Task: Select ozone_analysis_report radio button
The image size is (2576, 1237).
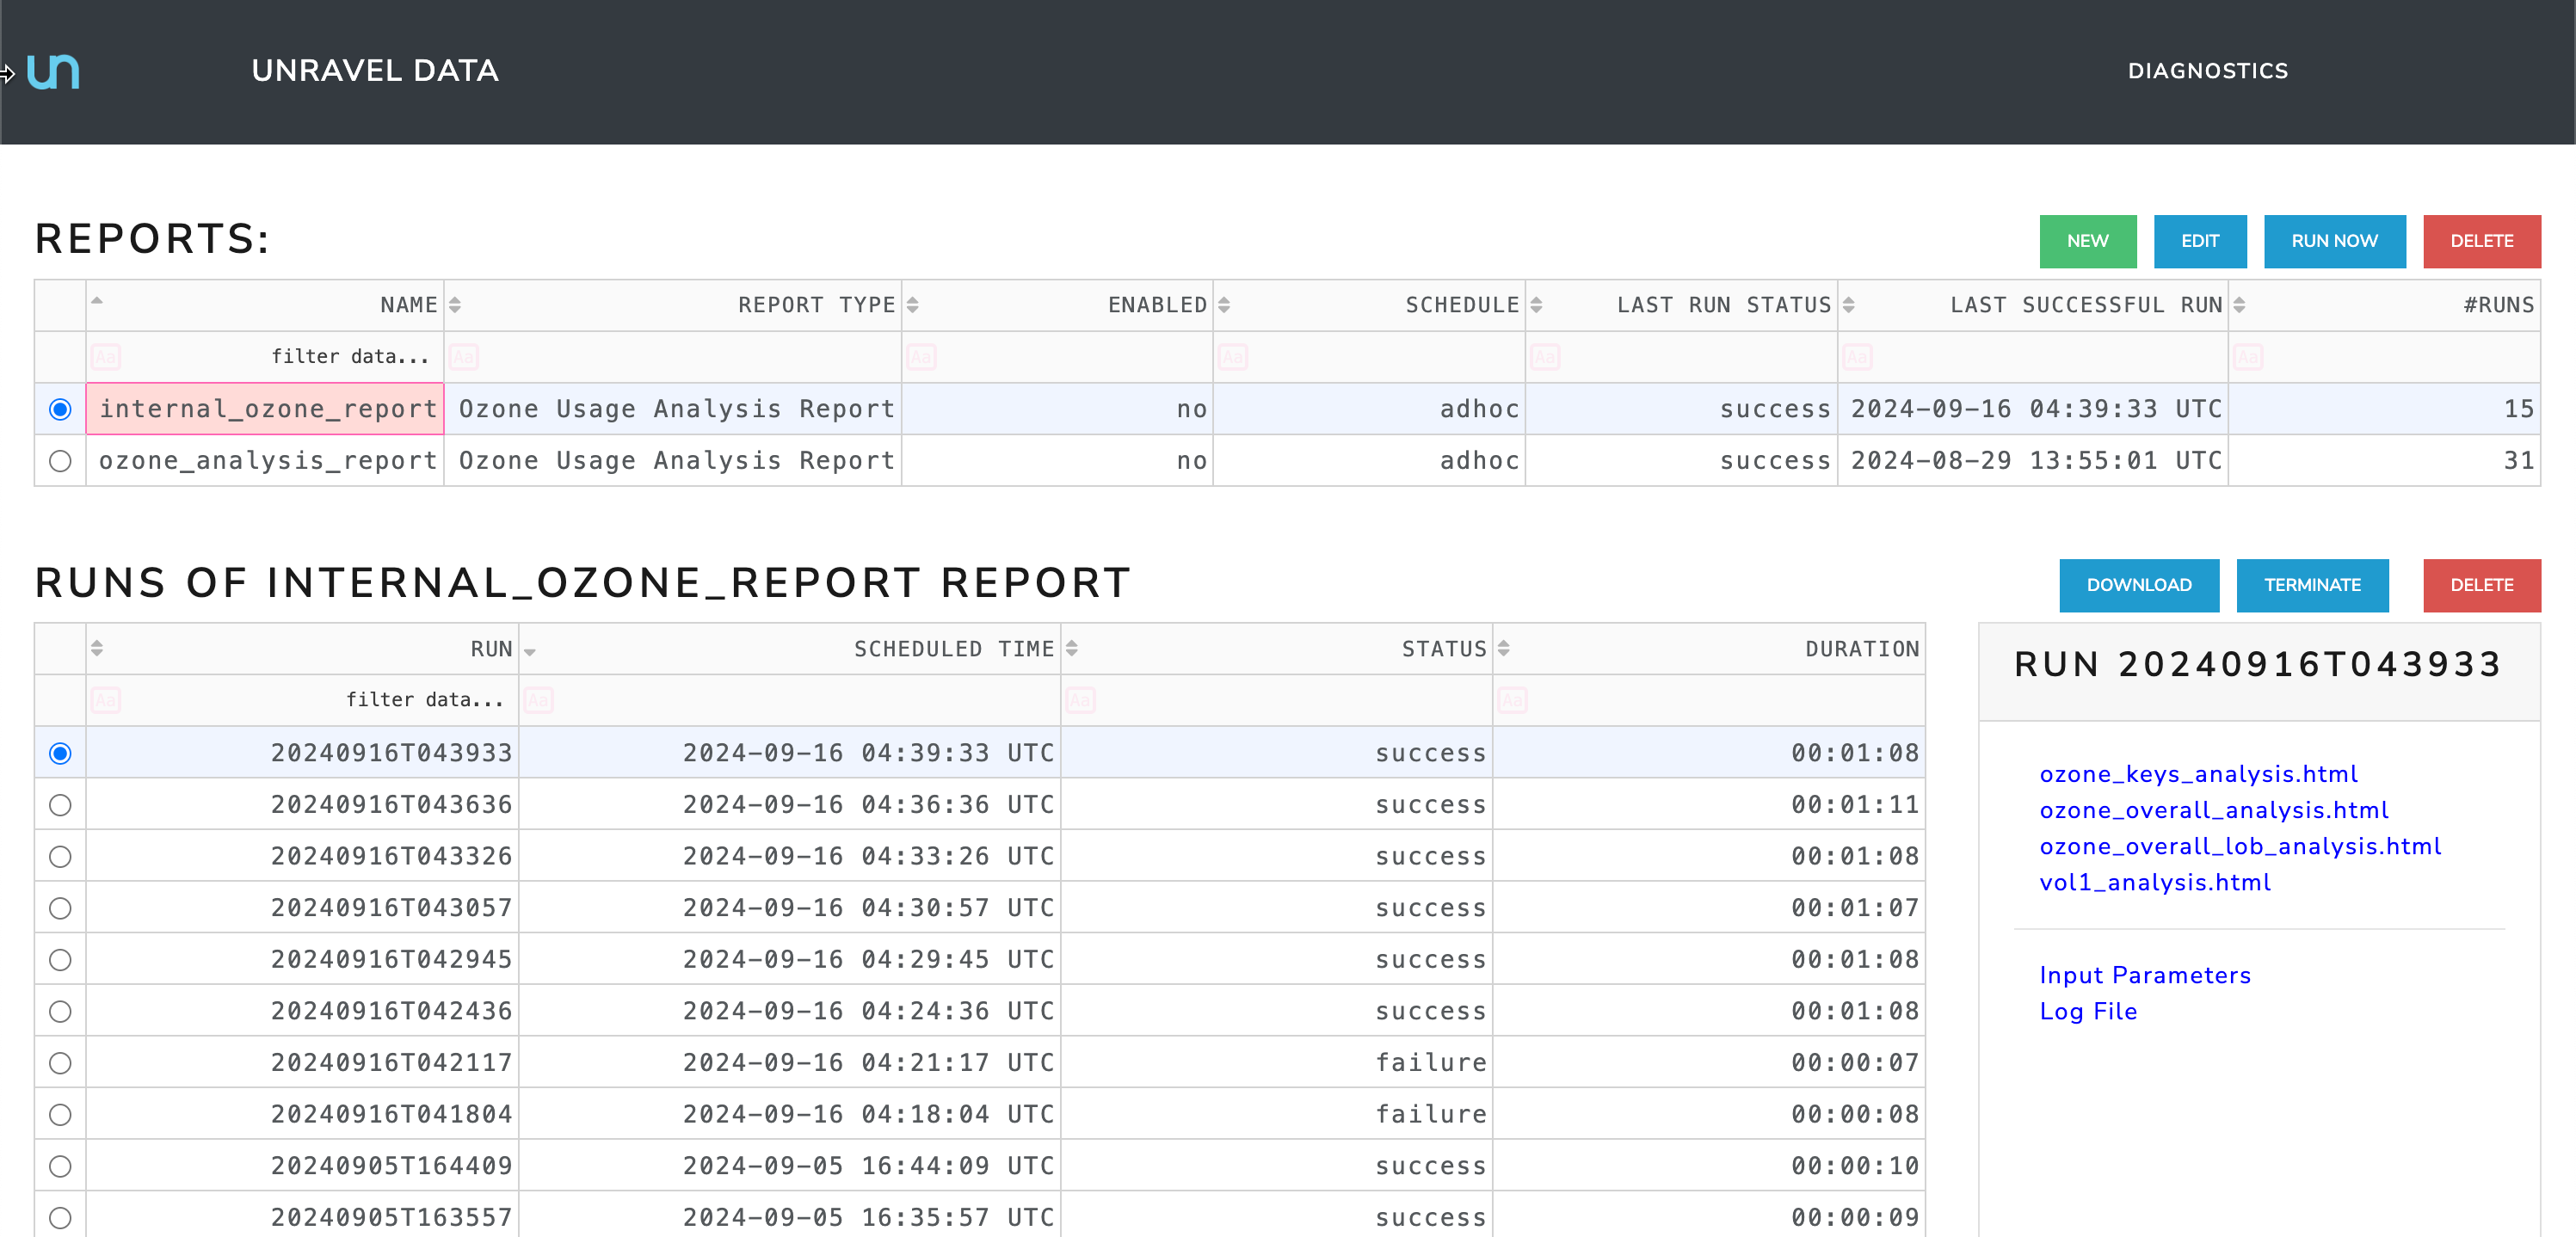Action: click(x=60, y=461)
